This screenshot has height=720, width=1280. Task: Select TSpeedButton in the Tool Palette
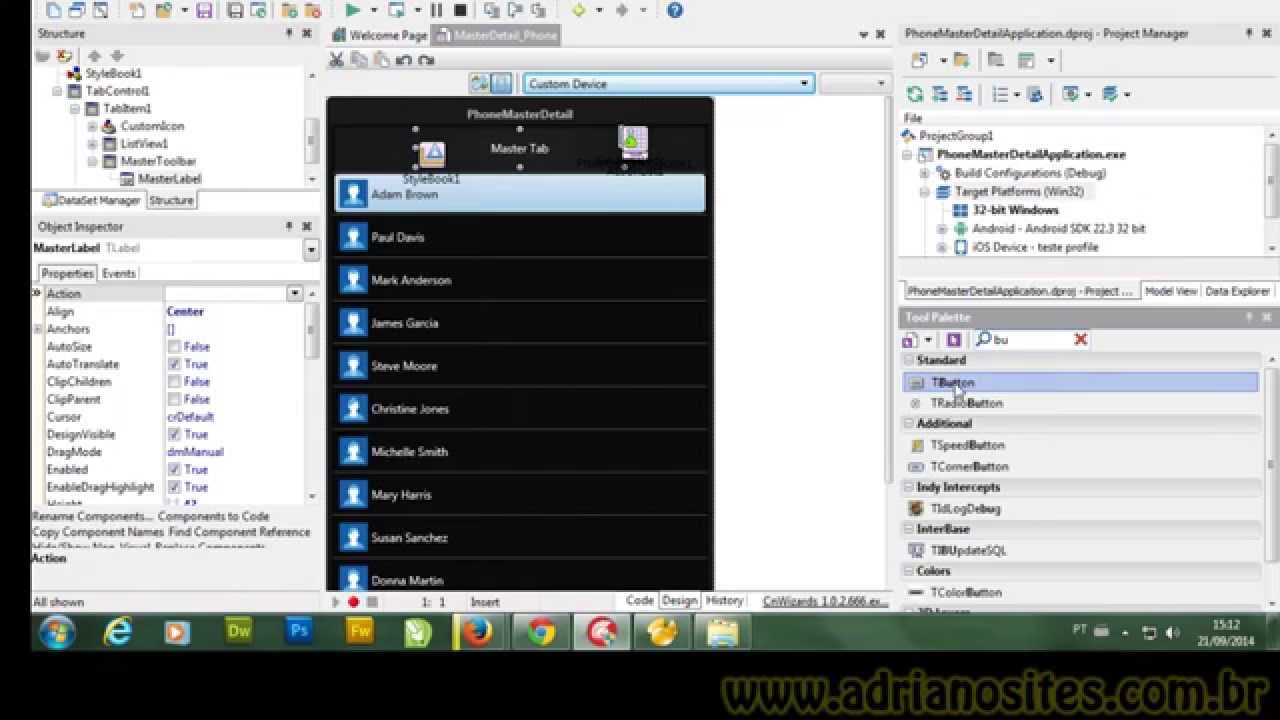pyautogui.click(x=967, y=445)
